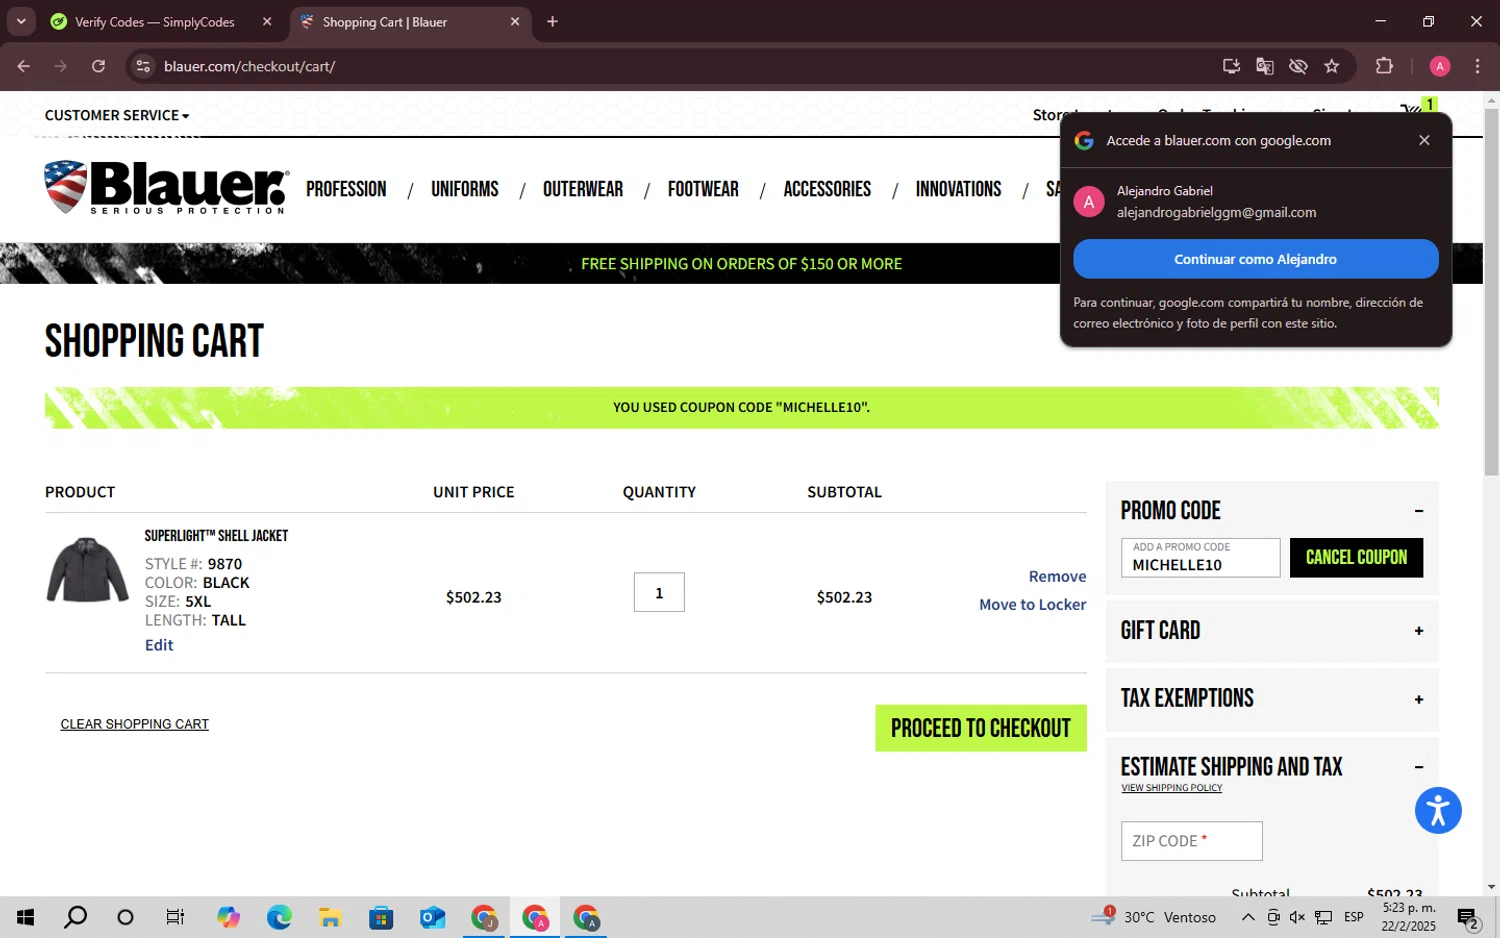
Task: Open File Explorer from taskbar
Action: (330, 917)
